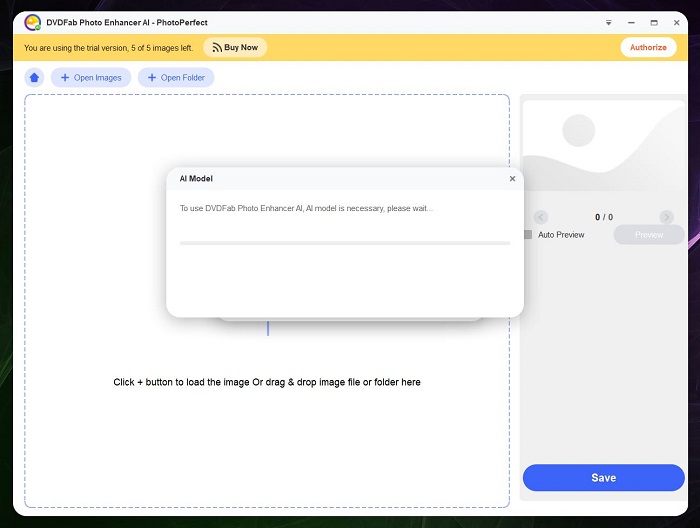Close the AI Model dialog
This screenshot has height=528, width=700.
(512, 179)
